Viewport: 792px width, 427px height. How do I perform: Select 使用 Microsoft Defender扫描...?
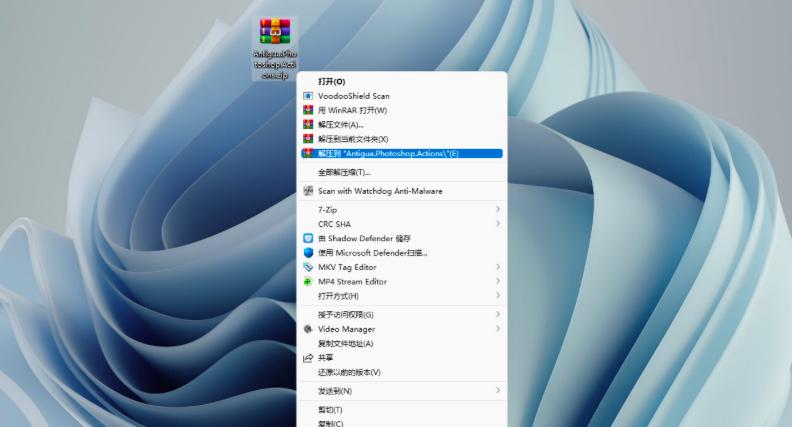point(402,252)
